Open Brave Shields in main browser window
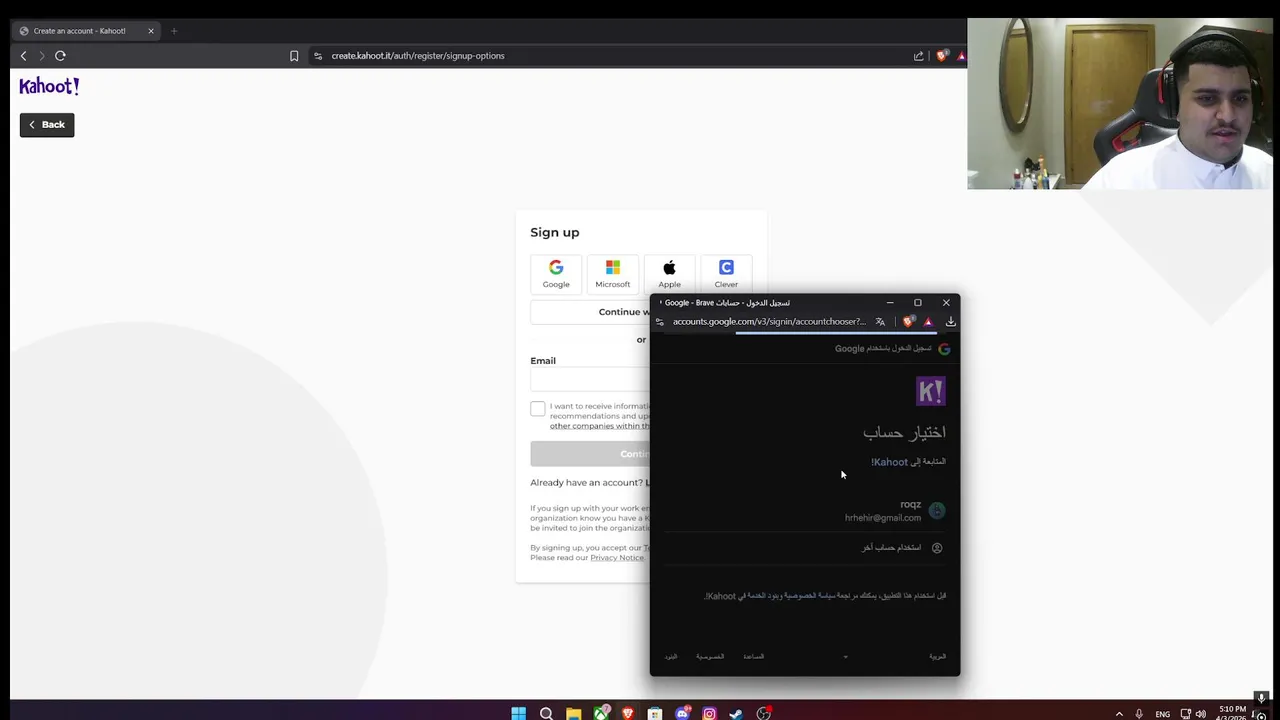The image size is (1280, 720). (x=941, y=56)
